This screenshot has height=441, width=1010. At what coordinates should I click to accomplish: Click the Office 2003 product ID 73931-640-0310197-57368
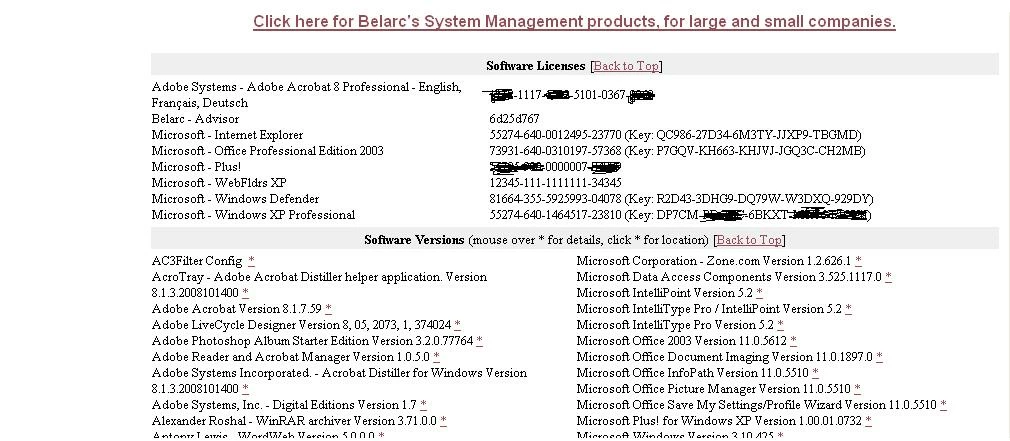coord(555,151)
